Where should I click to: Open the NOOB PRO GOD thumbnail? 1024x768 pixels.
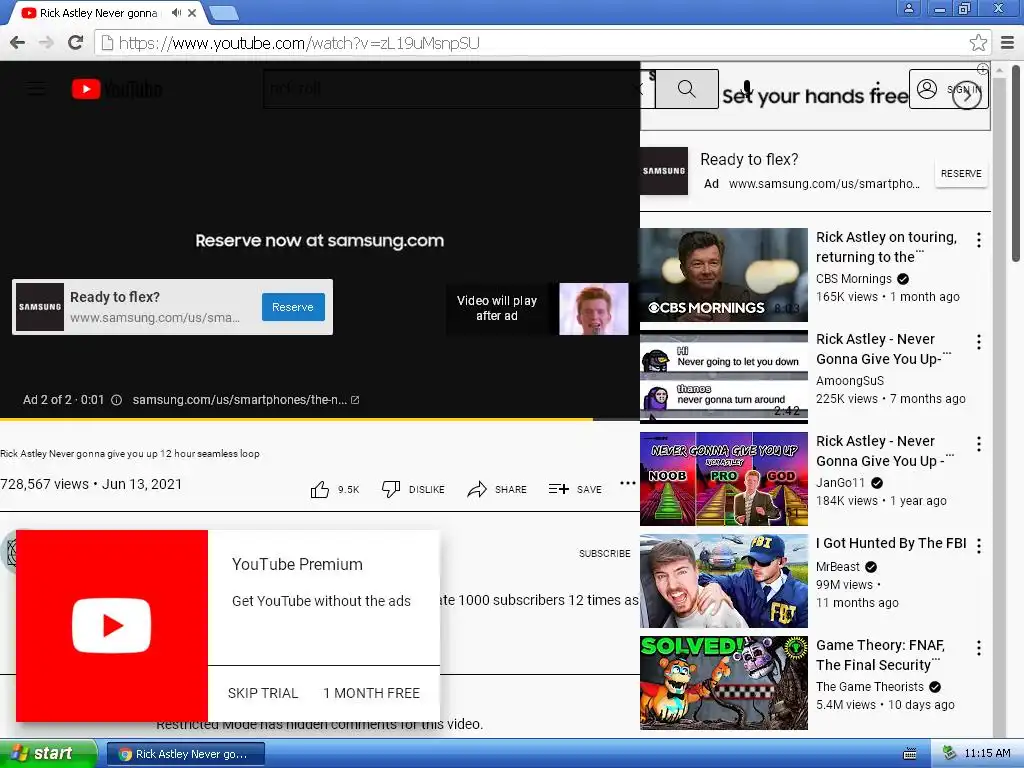[724, 479]
